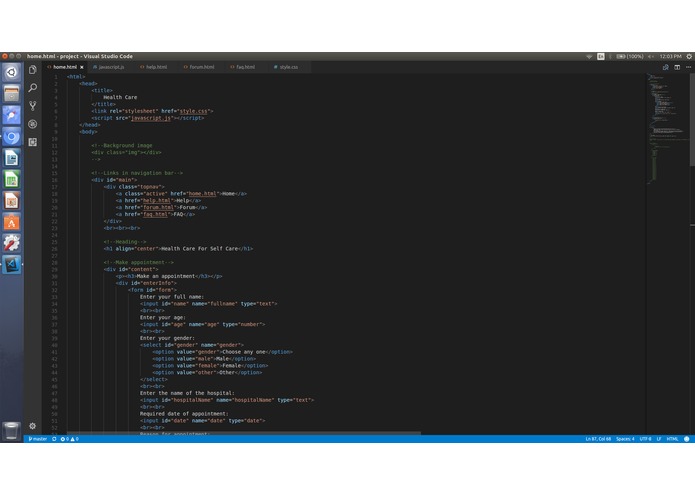Viewport: 695px width, 494px height.
Task: Click the faq.html href link in the code
Action: pyautogui.click(x=155, y=214)
